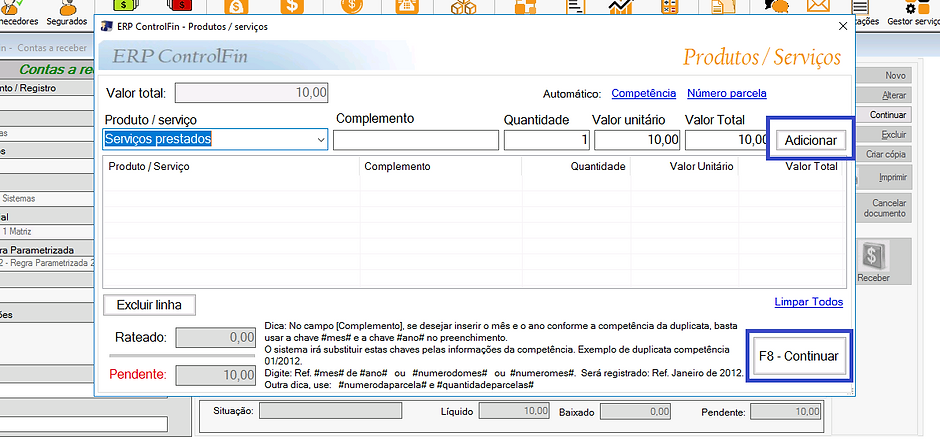Click the Líquido value field
The image size is (940, 440).
tap(514, 411)
